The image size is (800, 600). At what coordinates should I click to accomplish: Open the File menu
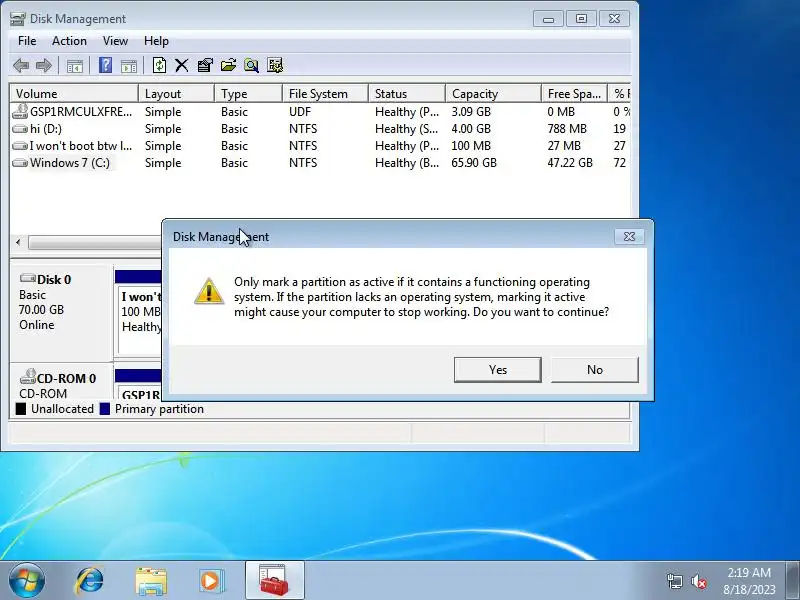click(27, 41)
